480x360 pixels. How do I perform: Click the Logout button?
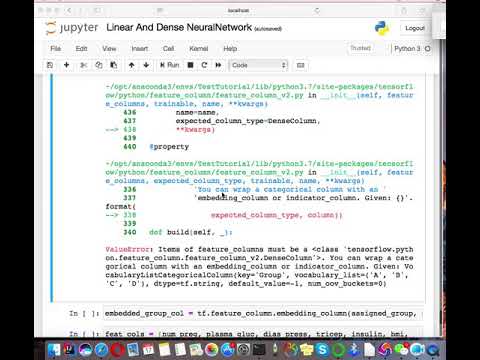click(x=414, y=28)
